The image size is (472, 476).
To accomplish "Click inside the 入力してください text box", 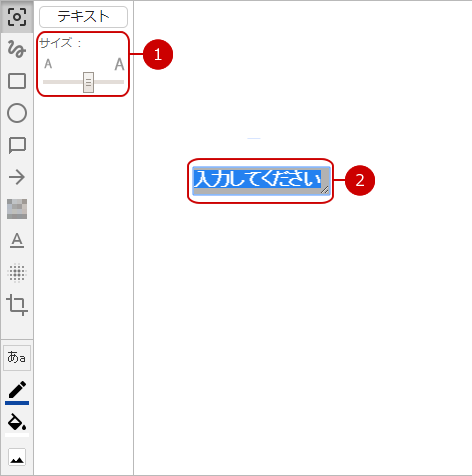I will pyautogui.click(x=262, y=181).
